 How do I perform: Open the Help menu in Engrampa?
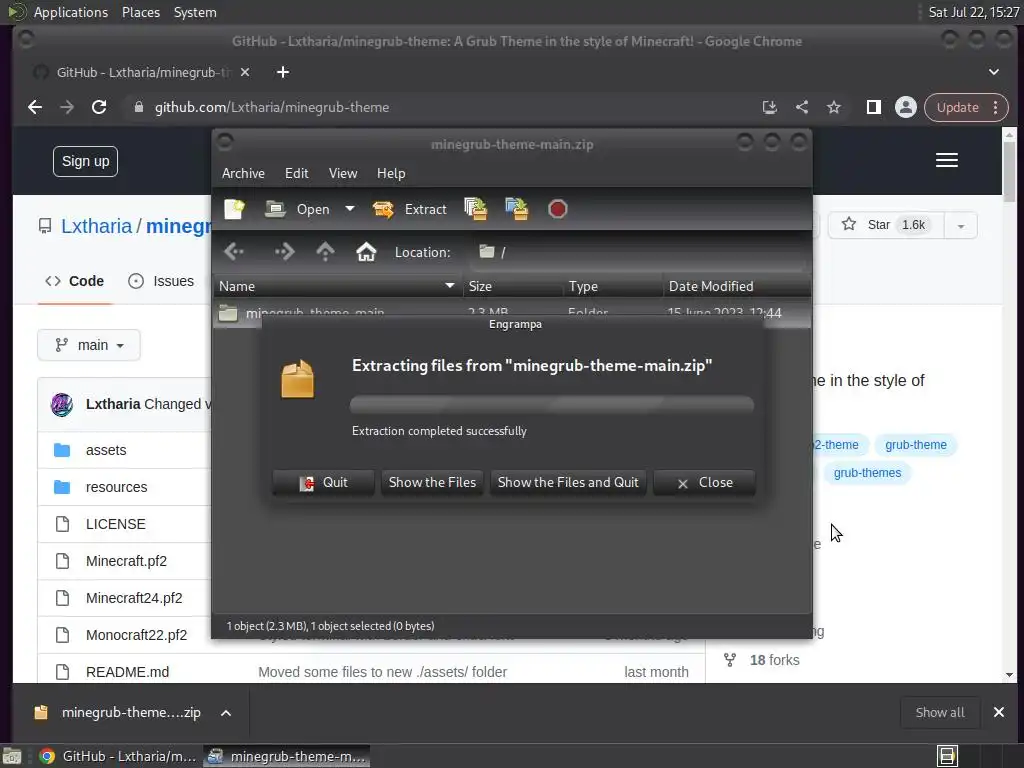(391, 173)
